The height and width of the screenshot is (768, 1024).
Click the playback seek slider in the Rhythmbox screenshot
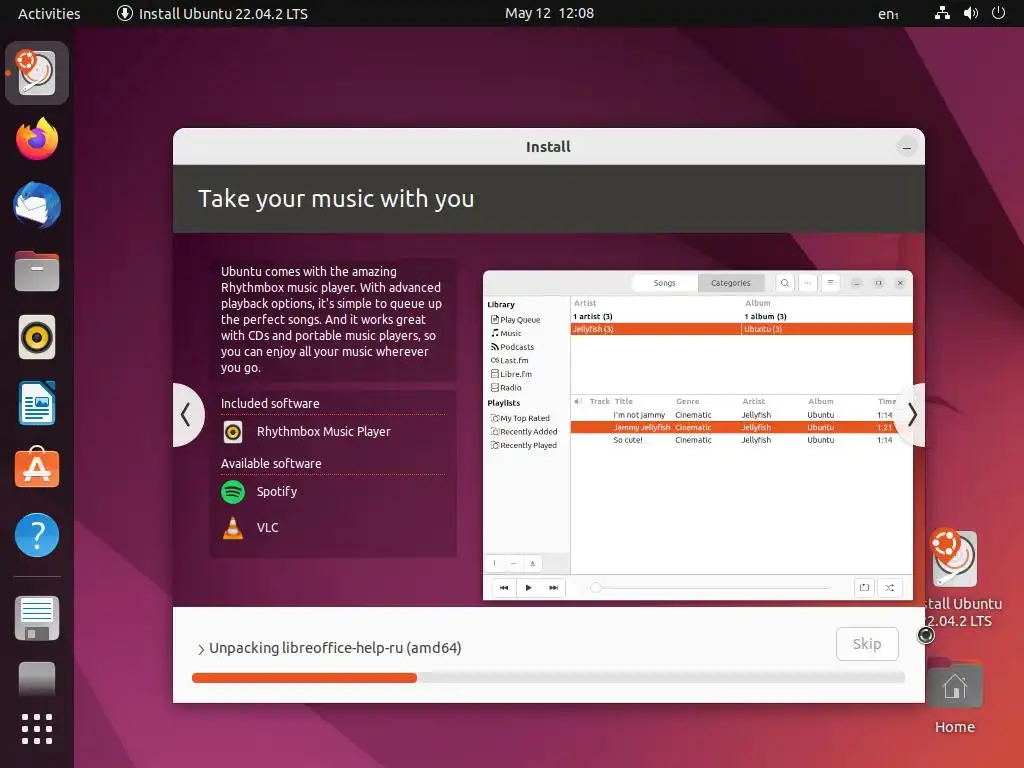(x=711, y=588)
